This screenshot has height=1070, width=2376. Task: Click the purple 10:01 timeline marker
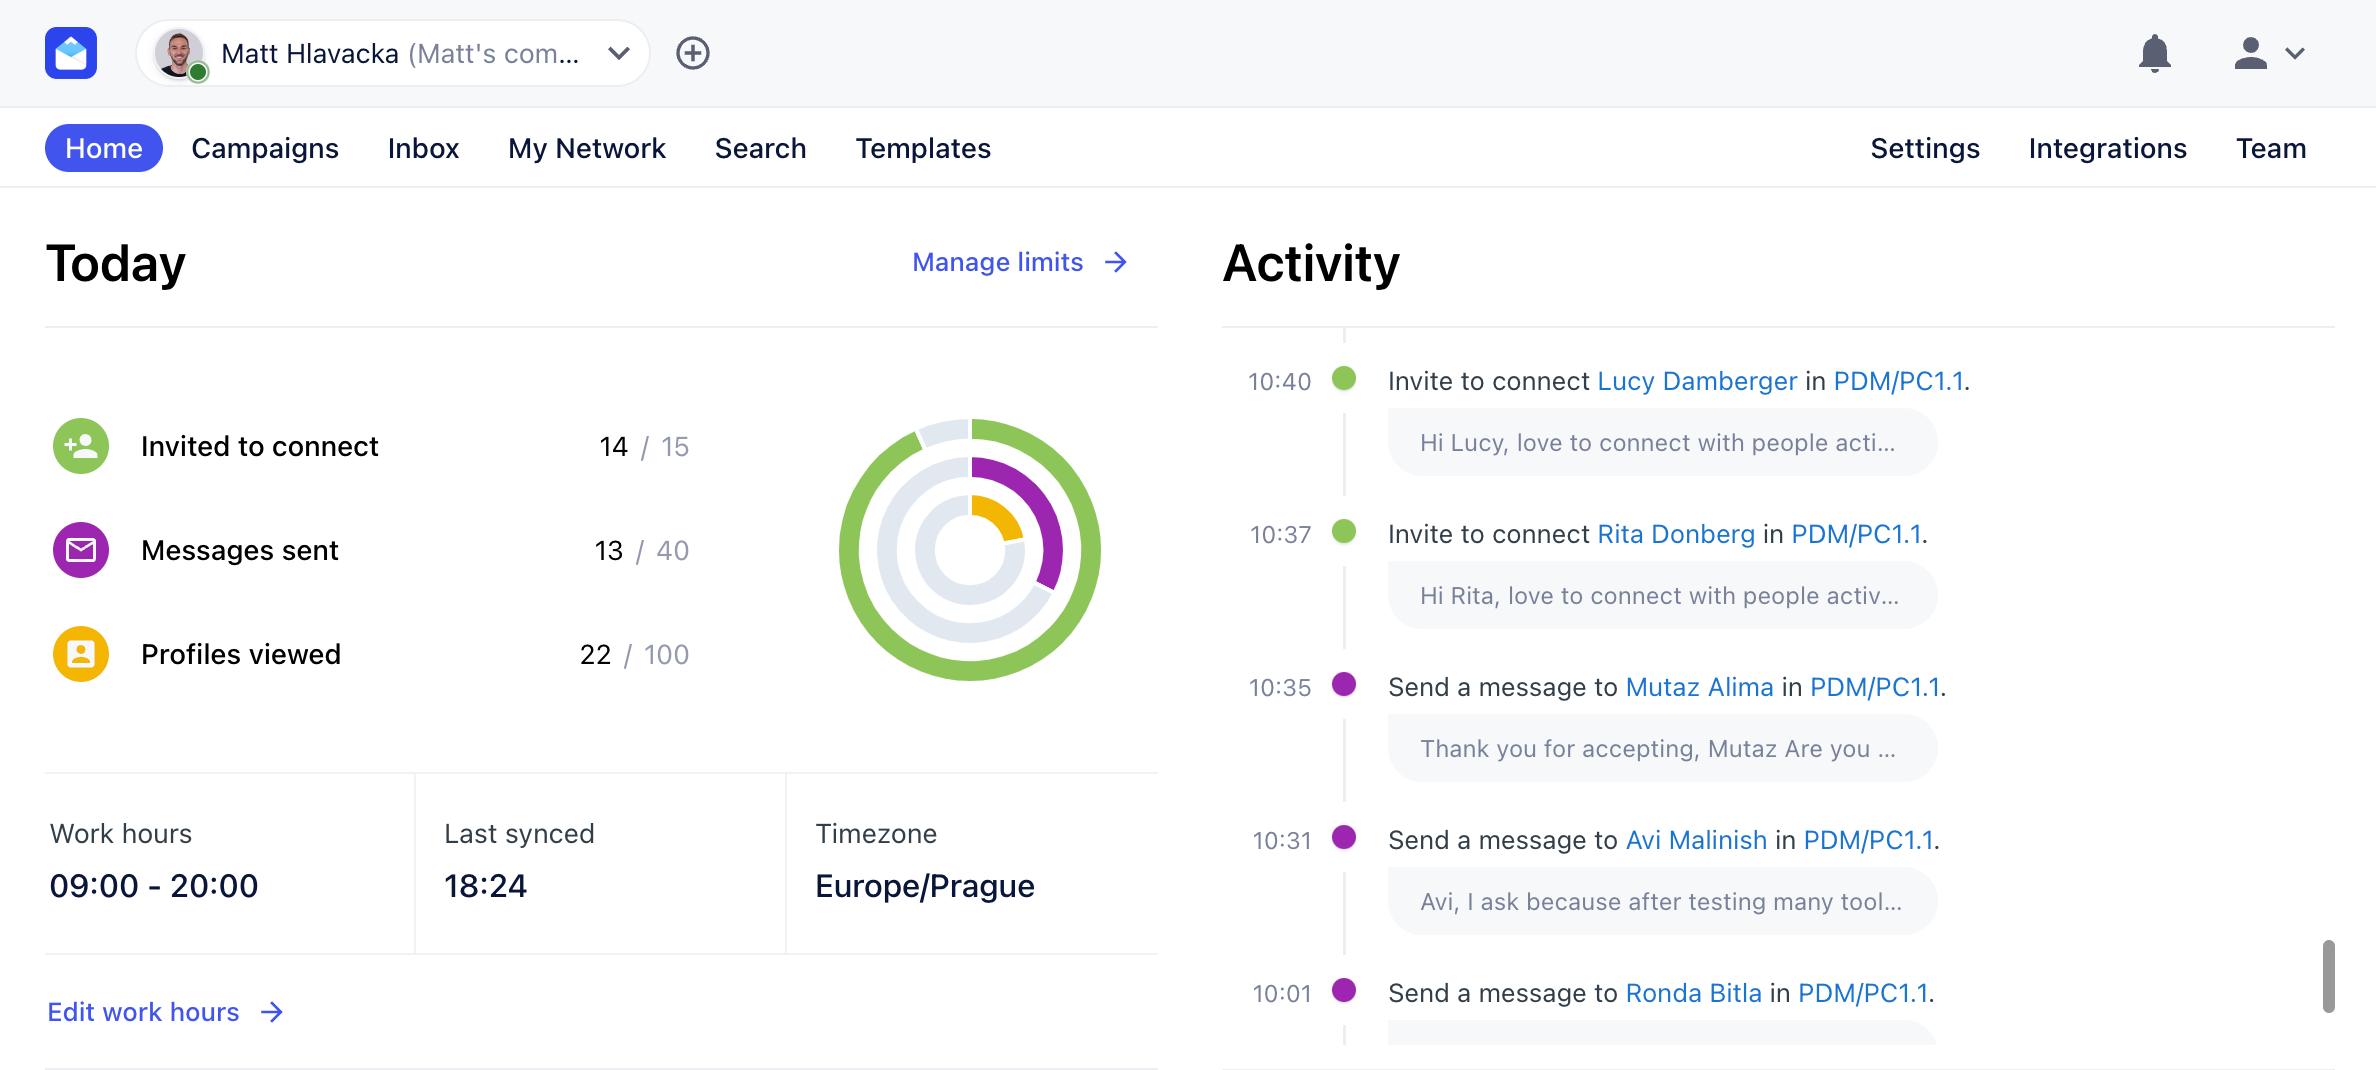click(1344, 990)
